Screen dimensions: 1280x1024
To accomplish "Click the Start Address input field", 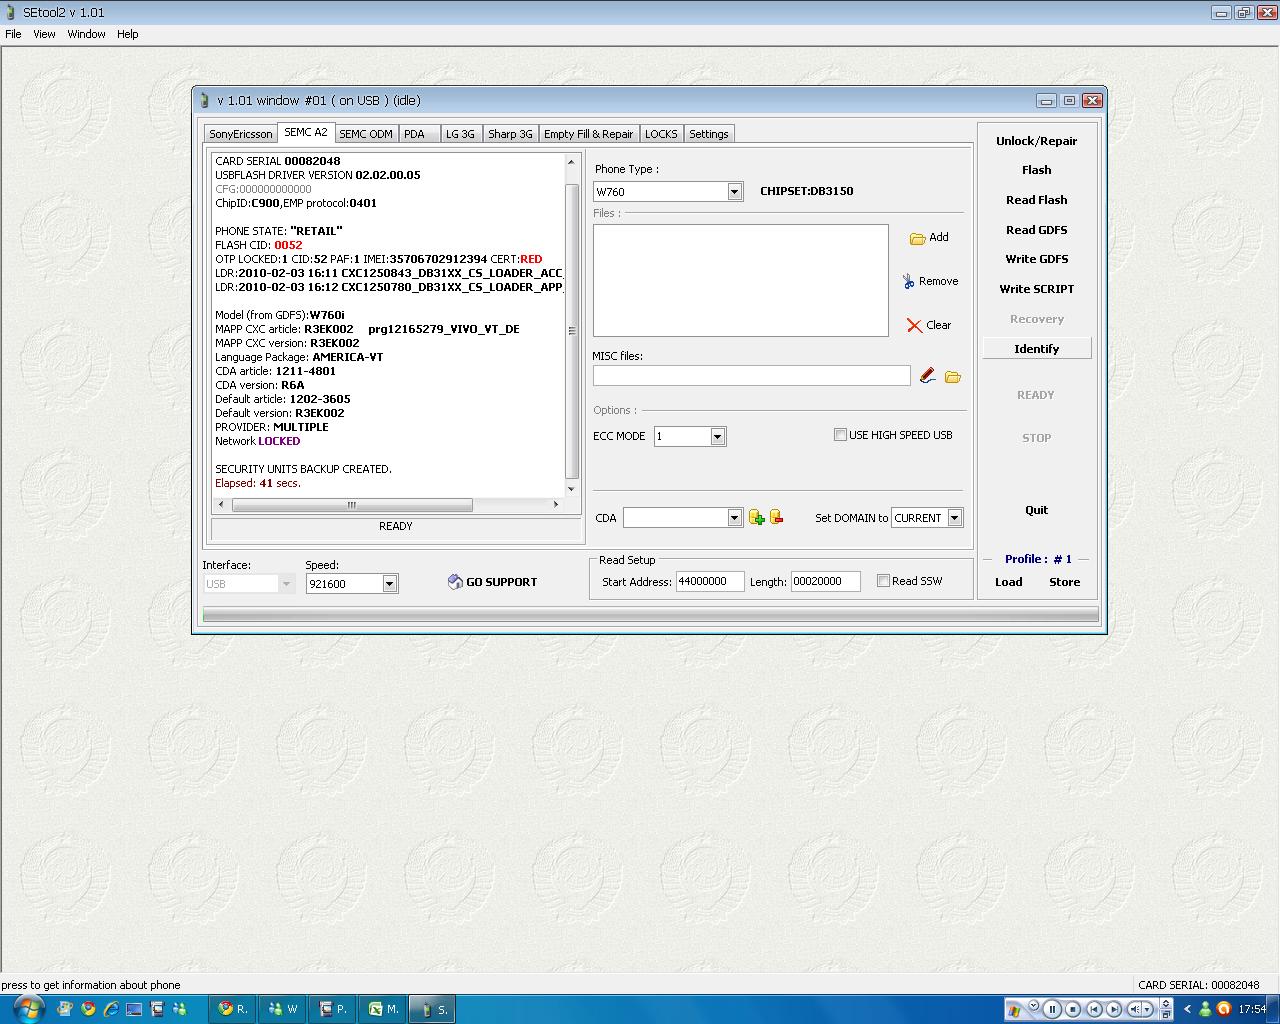I will [x=710, y=582].
